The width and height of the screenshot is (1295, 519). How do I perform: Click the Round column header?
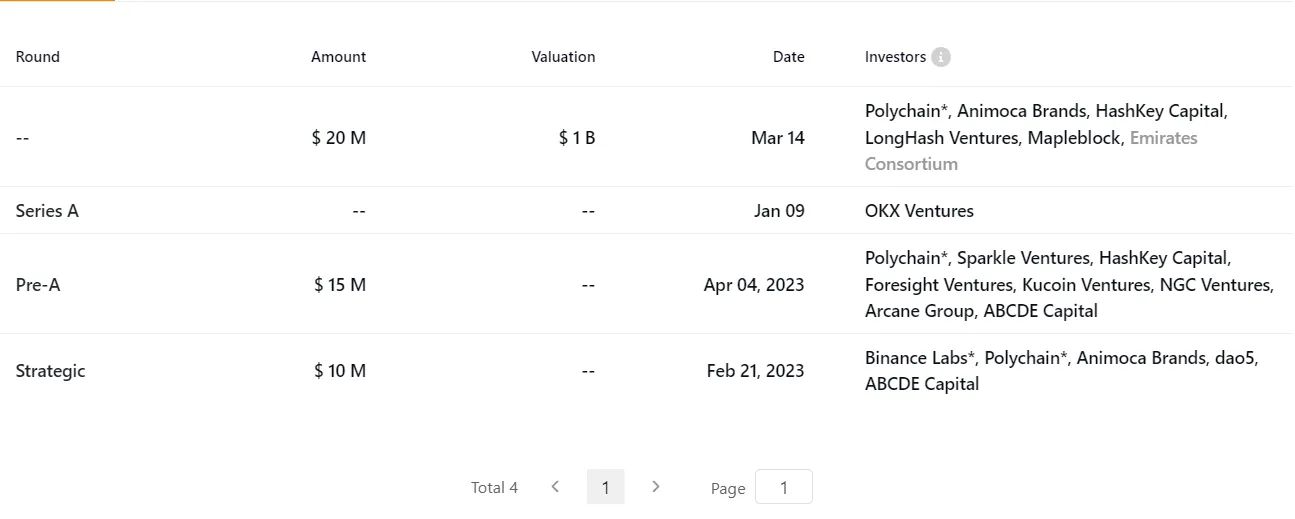pyautogui.click(x=38, y=57)
